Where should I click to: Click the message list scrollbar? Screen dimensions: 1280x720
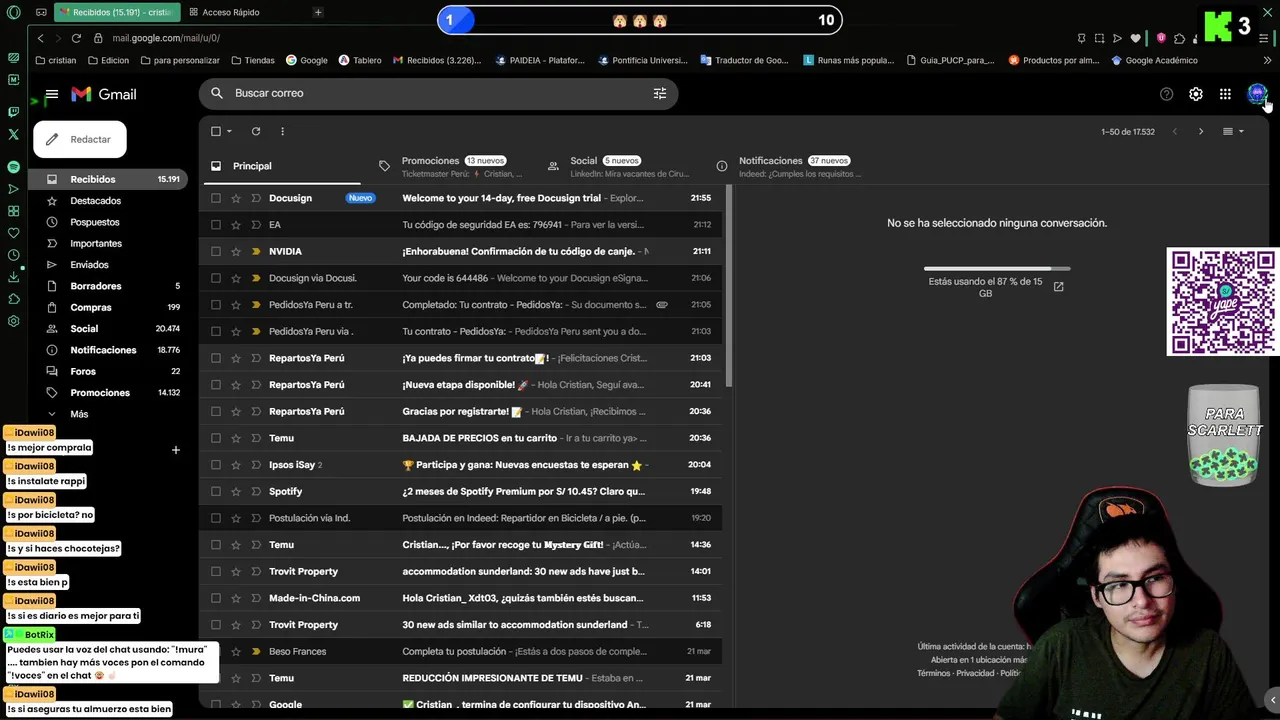click(730, 286)
